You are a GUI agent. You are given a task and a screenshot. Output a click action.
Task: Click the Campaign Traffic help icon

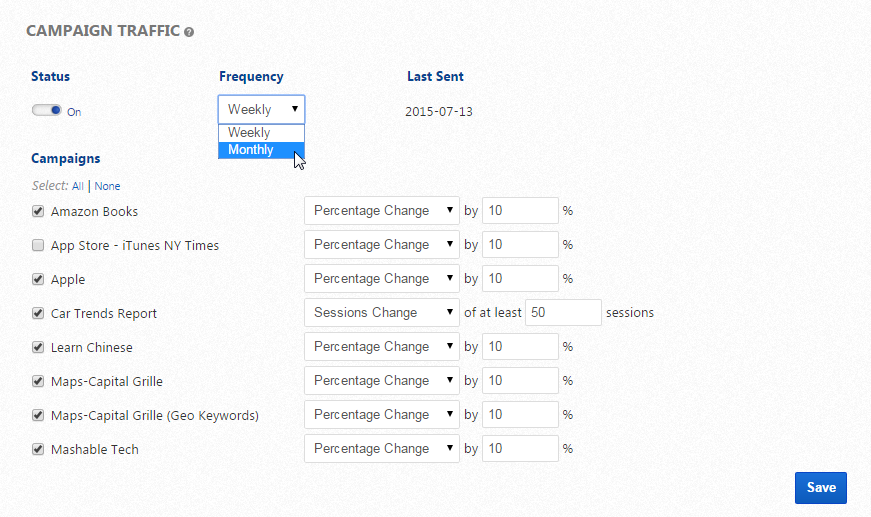(x=189, y=32)
